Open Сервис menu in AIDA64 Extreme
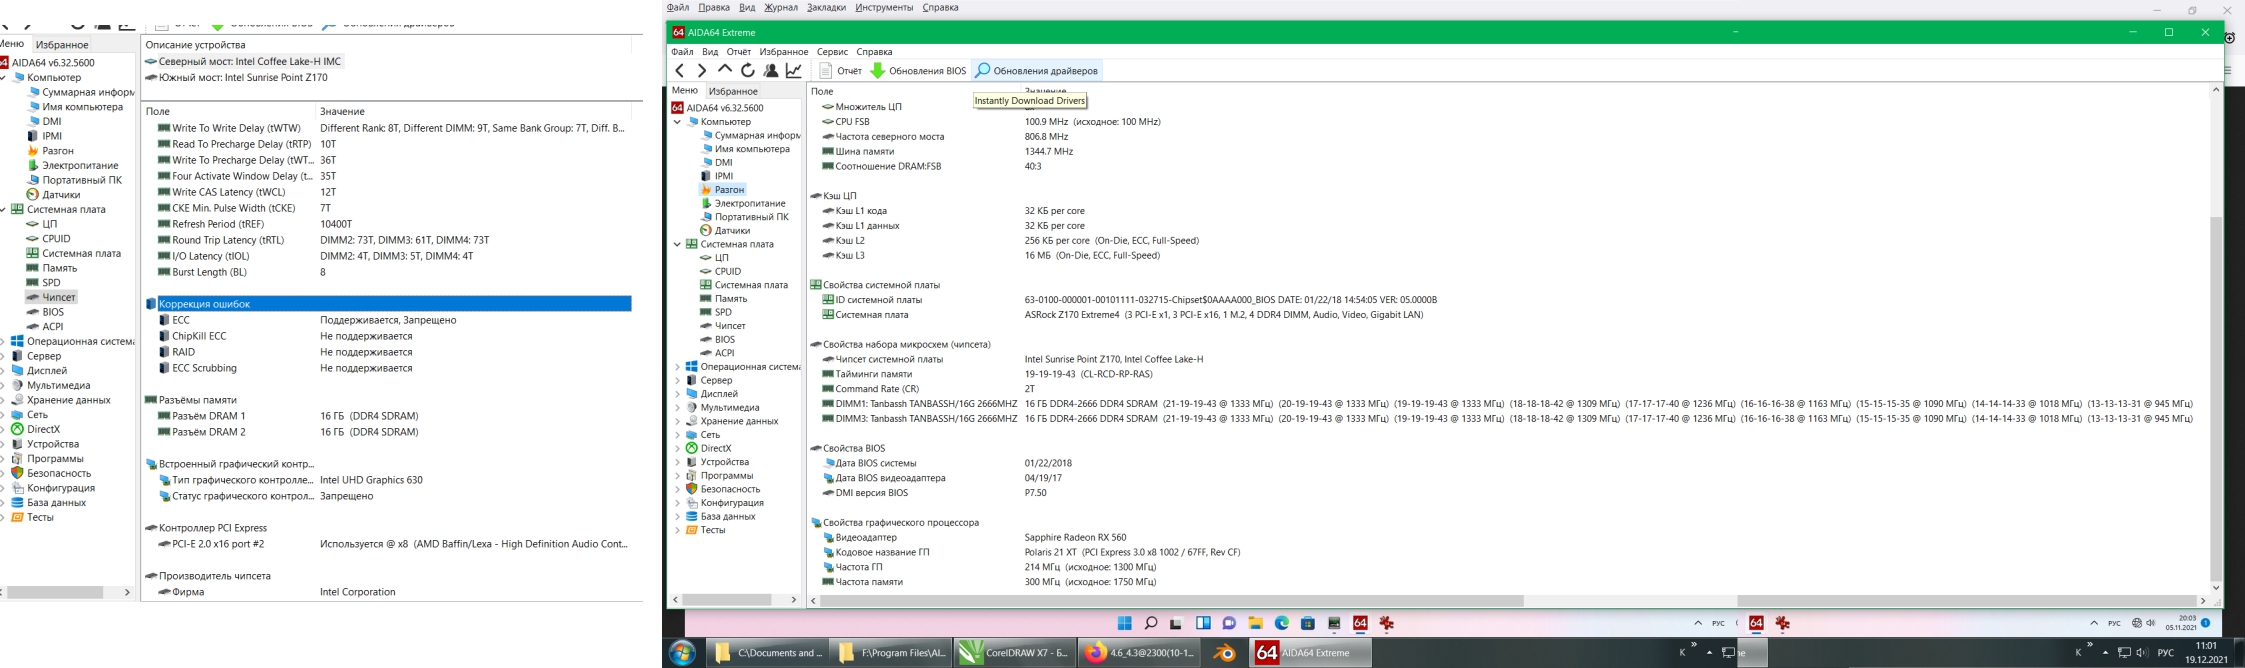This screenshot has height=668, width=2245. [832, 52]
